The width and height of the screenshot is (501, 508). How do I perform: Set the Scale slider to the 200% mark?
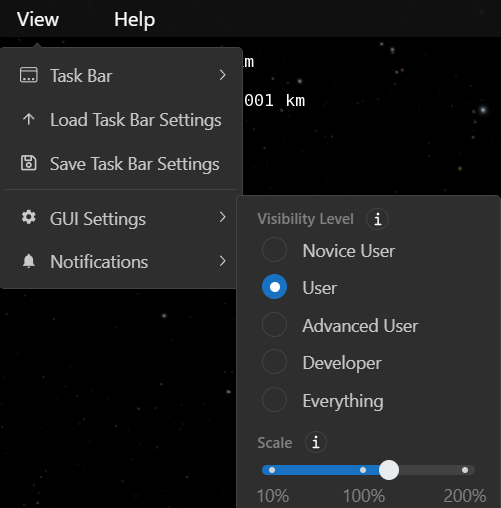465,470
